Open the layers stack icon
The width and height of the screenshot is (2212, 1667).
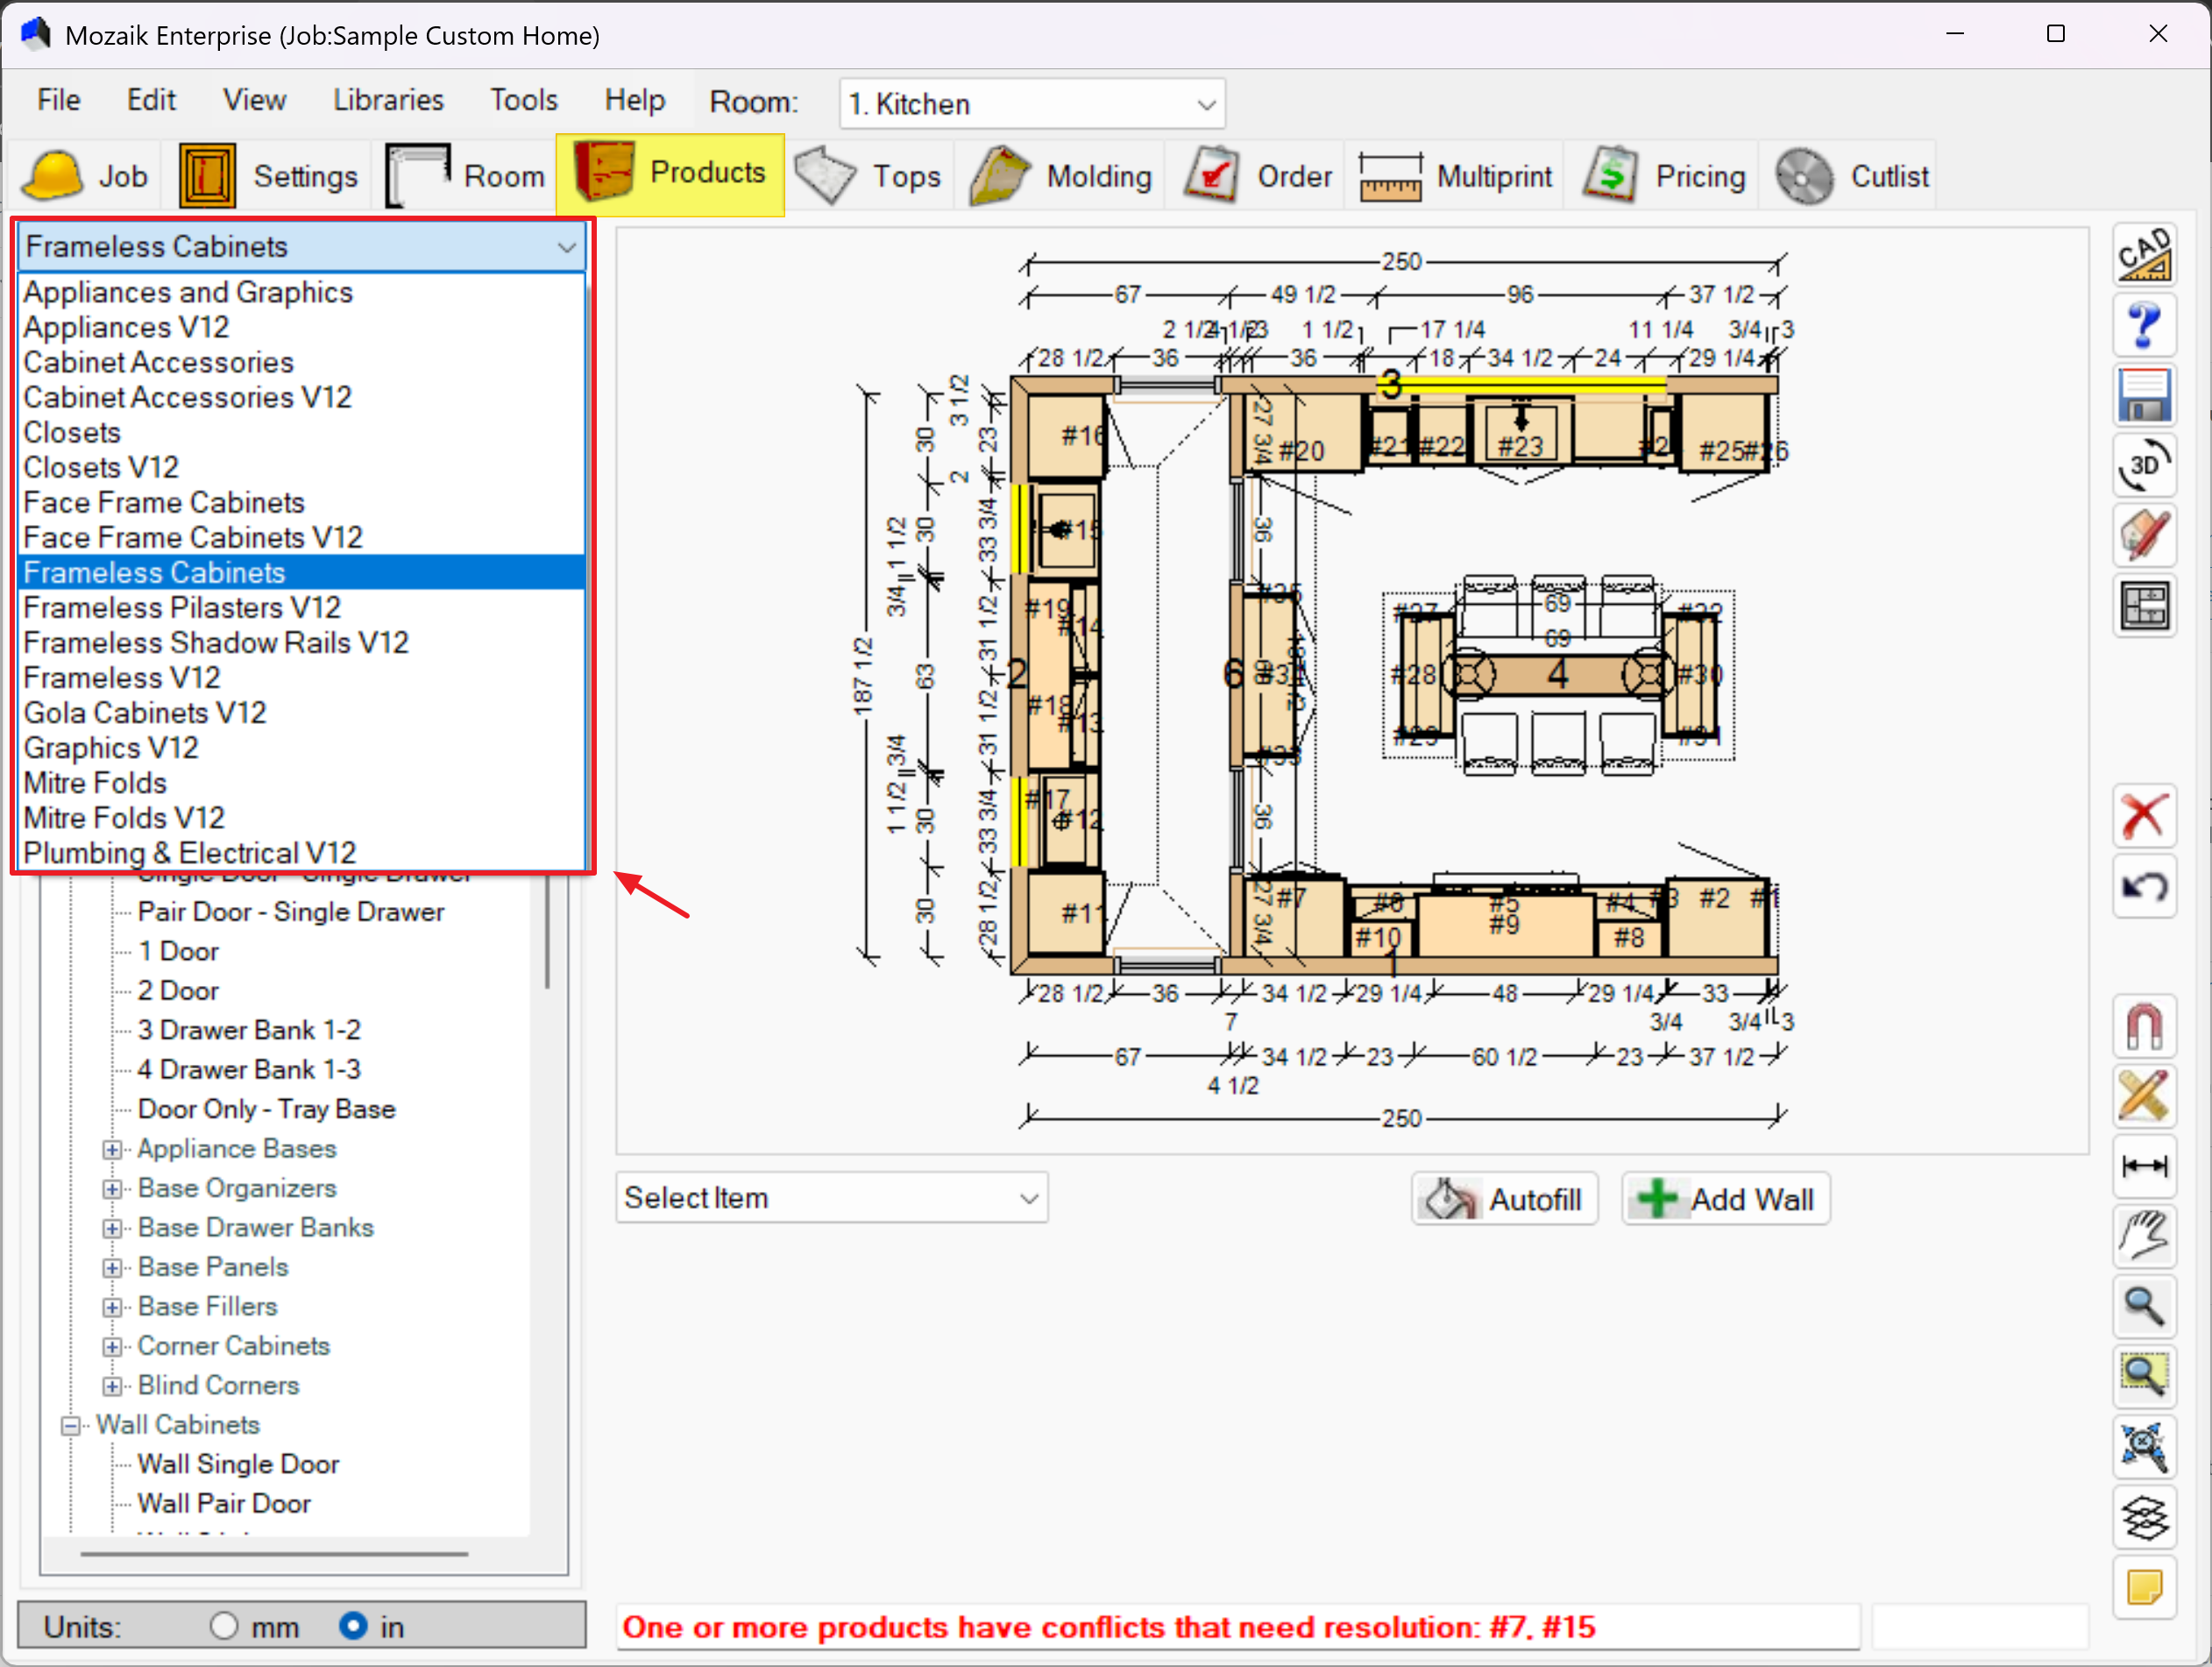coord(2144,1517)
